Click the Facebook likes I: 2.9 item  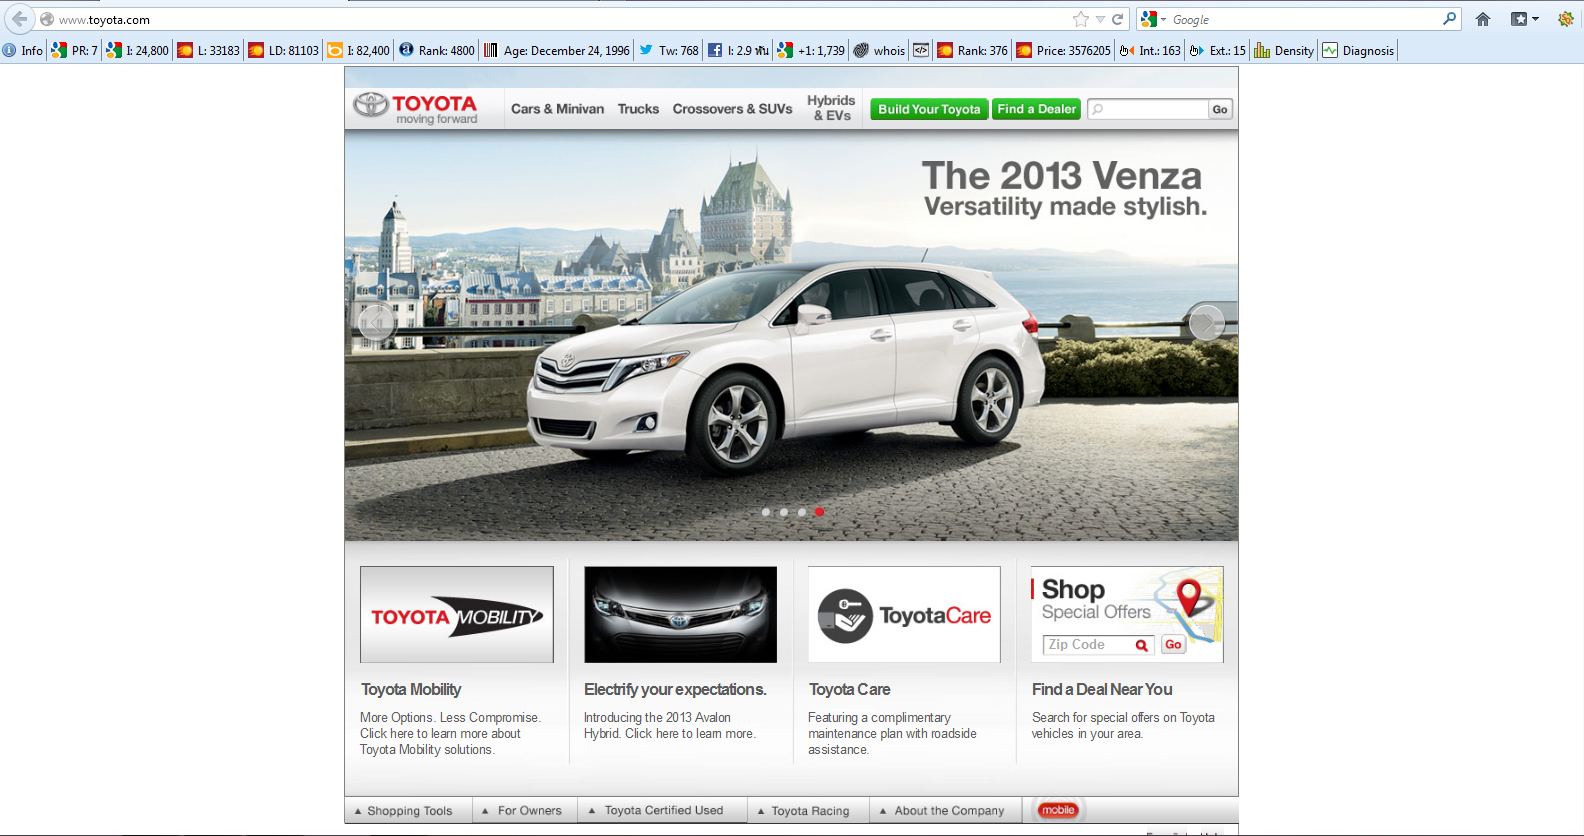pyautogui.click(x=738, y=50)
